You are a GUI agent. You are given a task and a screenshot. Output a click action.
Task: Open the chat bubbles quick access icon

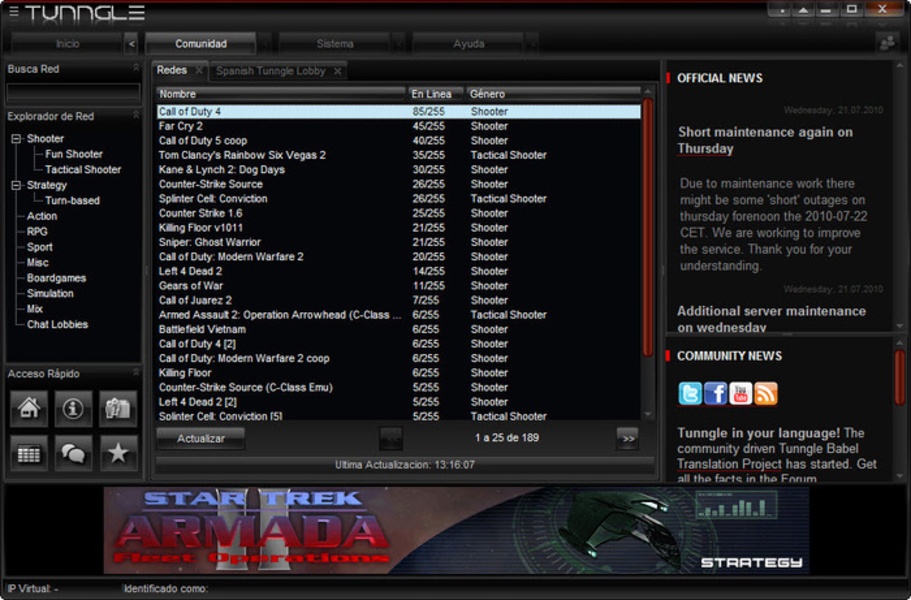click(x=73, y=453)
